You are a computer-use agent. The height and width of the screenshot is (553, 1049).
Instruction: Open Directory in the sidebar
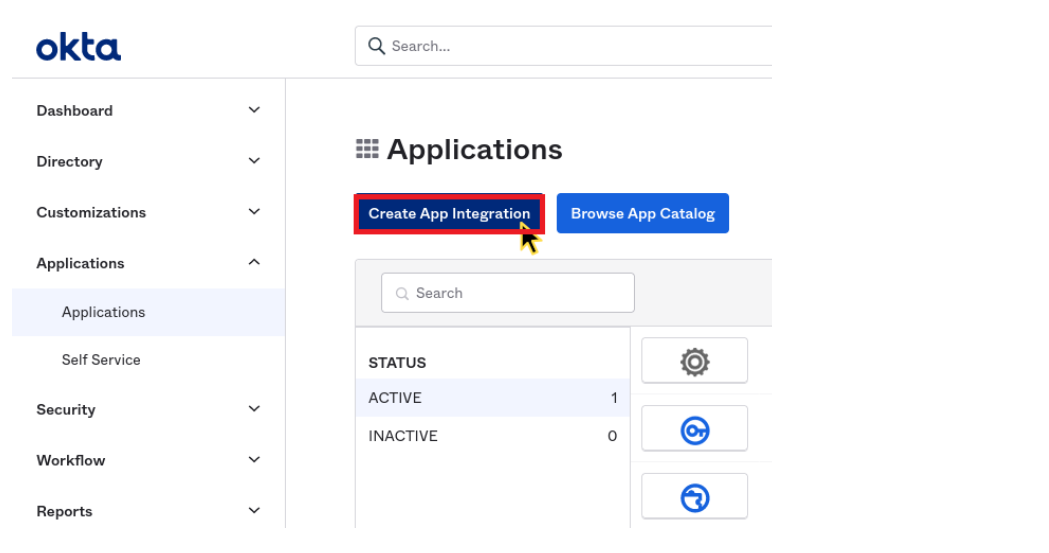(x=70, y=161)
